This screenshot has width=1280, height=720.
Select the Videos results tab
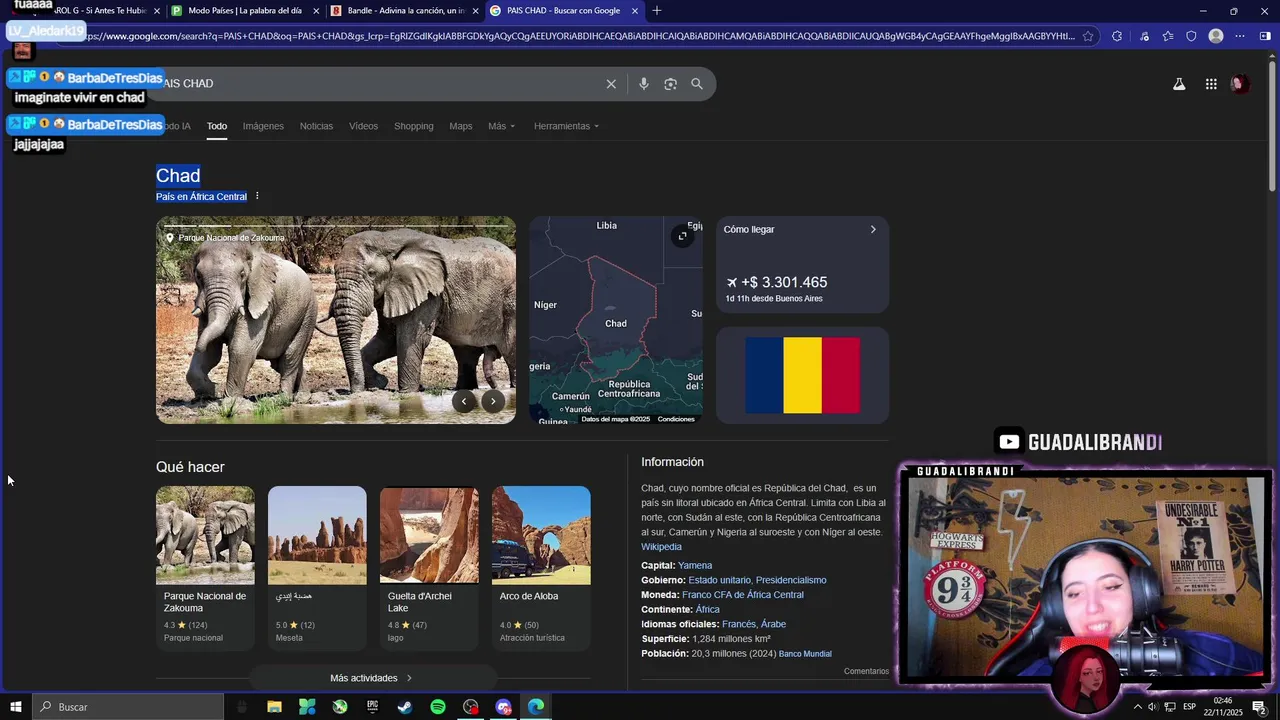coord(363,126)
